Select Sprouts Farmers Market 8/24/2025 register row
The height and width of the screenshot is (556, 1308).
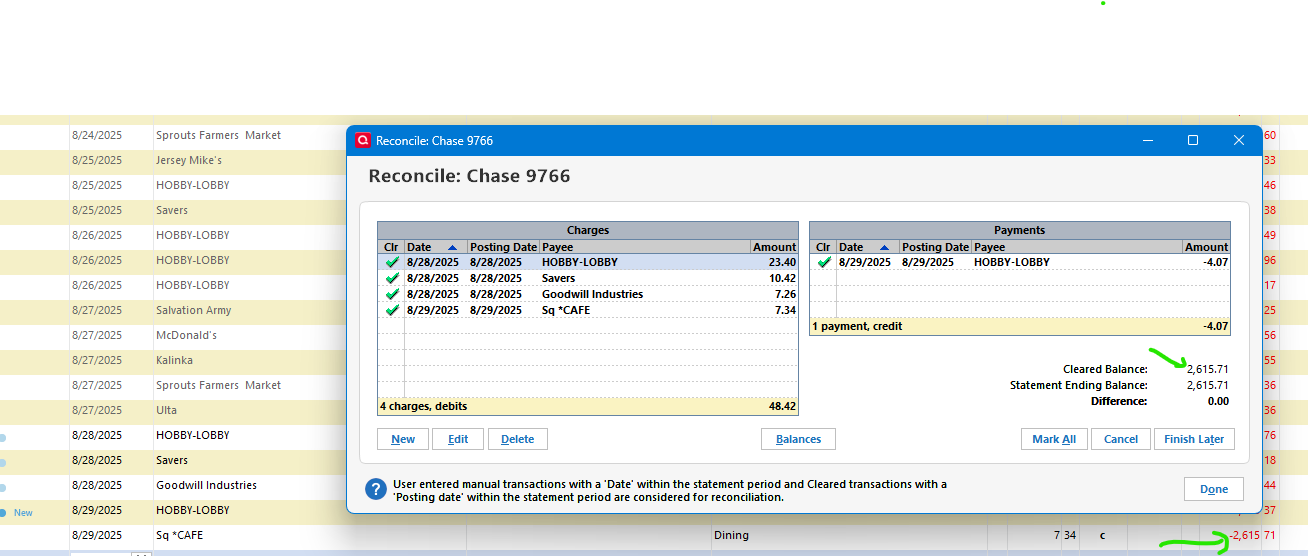click(x=173, y=135)
